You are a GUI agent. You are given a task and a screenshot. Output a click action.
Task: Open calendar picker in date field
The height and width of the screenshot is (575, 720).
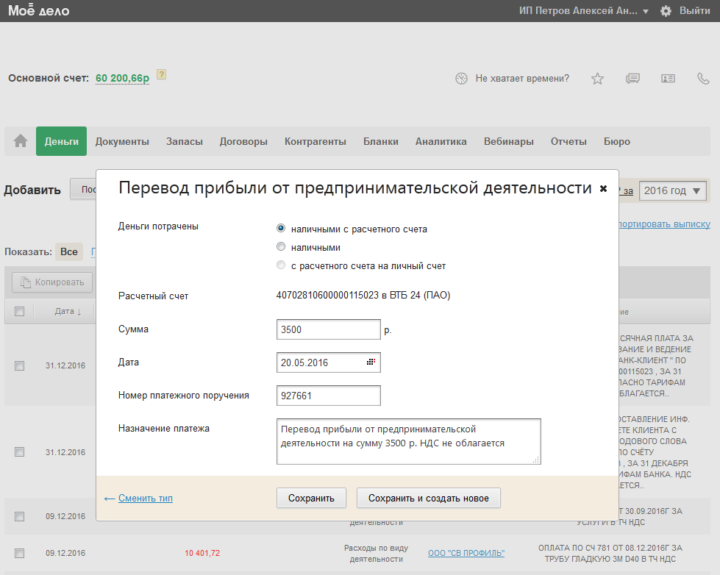point(370,362)
